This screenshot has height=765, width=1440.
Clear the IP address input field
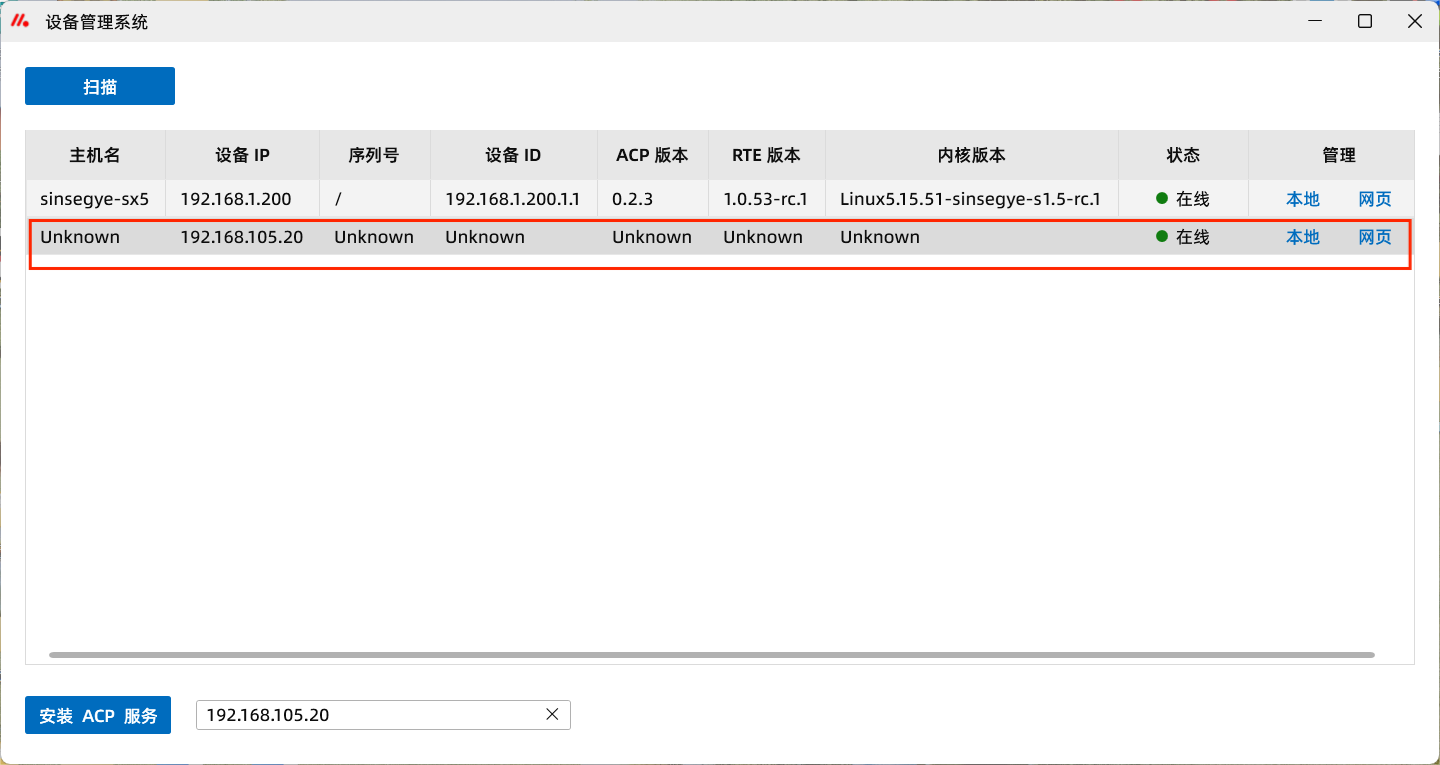click(551, 714)
